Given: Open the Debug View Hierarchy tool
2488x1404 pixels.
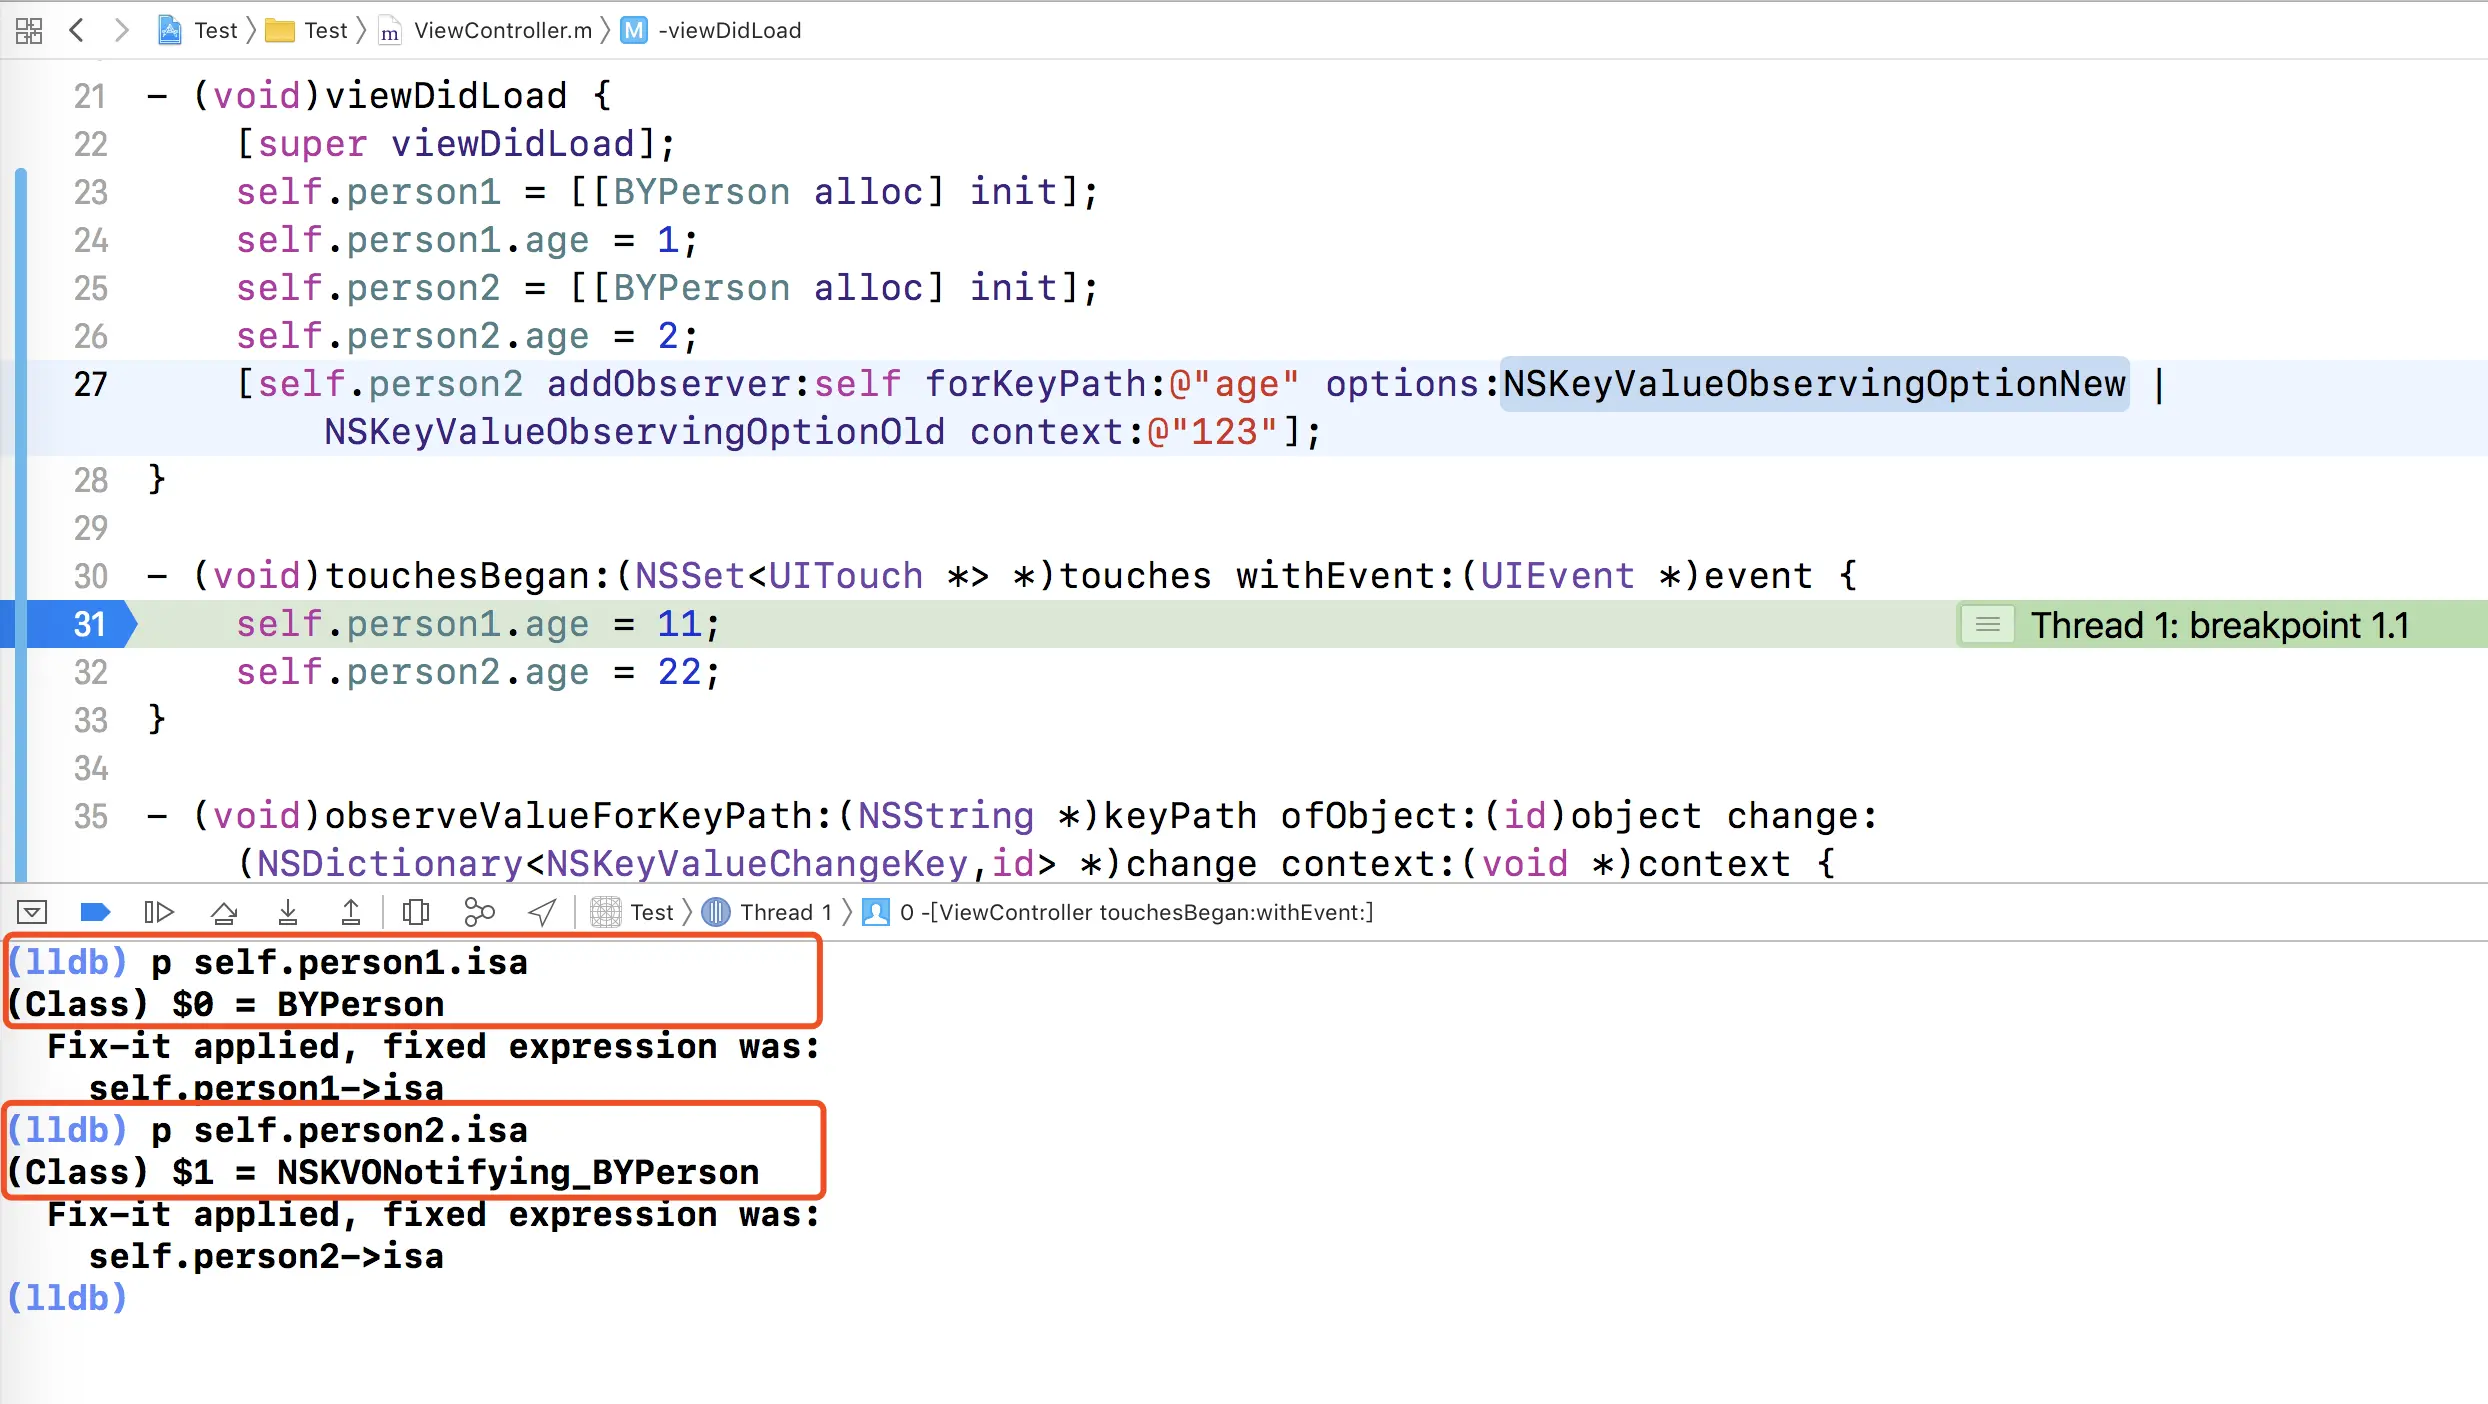Looking at the screenshot, I should [x=415, y=912].
